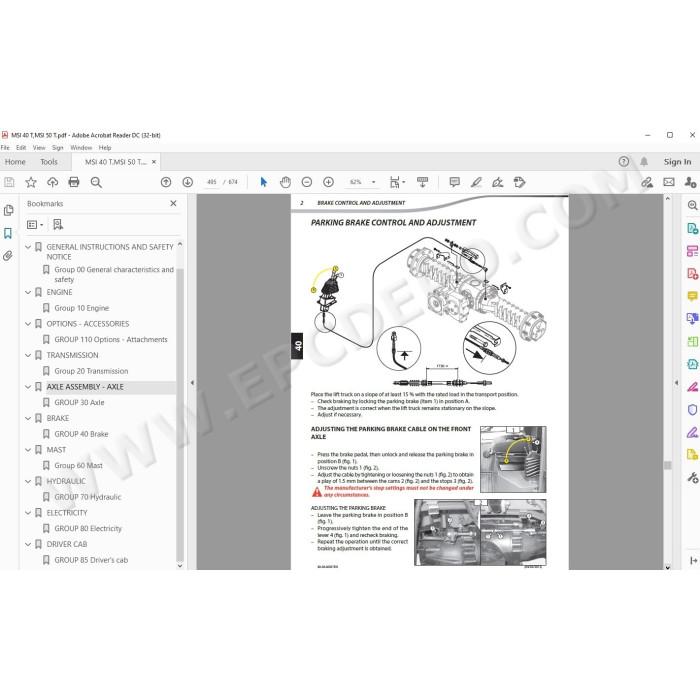700x700 pixels.
Task: Collapse the OPTIONS - ACCESSORIES node
Action: click(28, 324)
